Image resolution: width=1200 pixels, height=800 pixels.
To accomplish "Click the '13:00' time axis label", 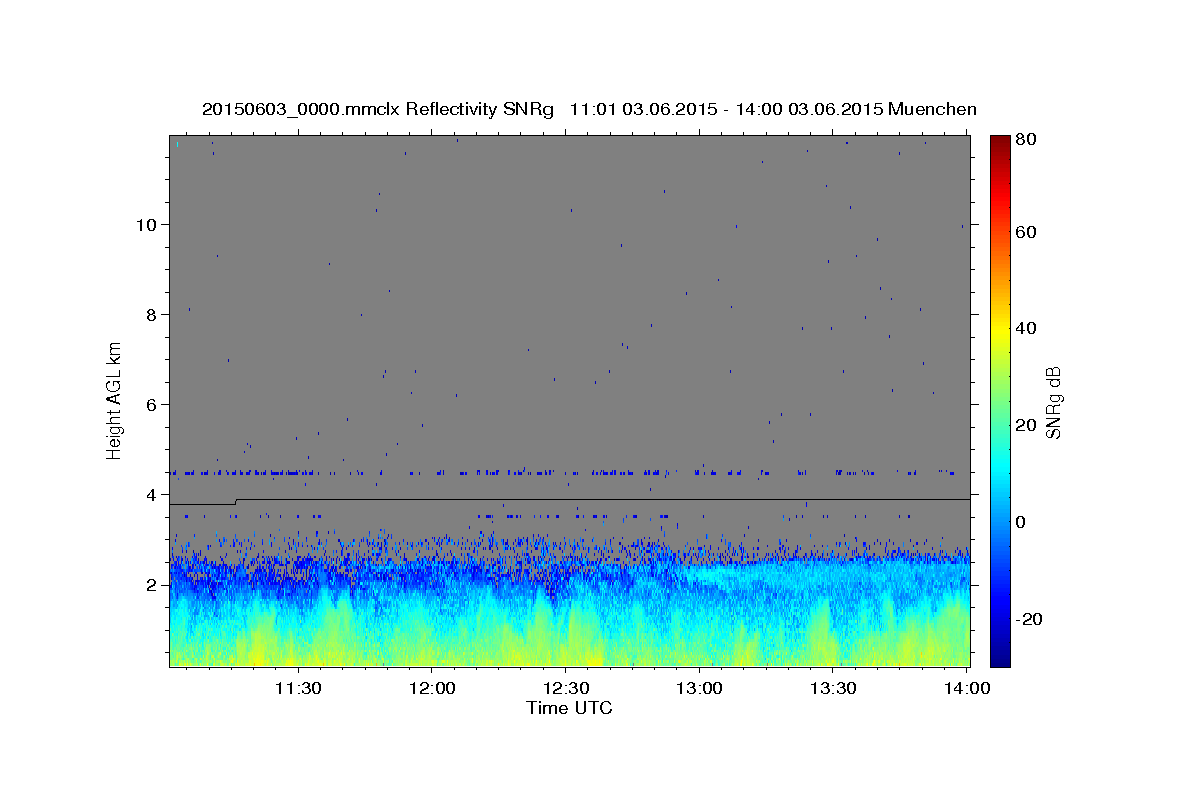I will [x=699, y=689].
